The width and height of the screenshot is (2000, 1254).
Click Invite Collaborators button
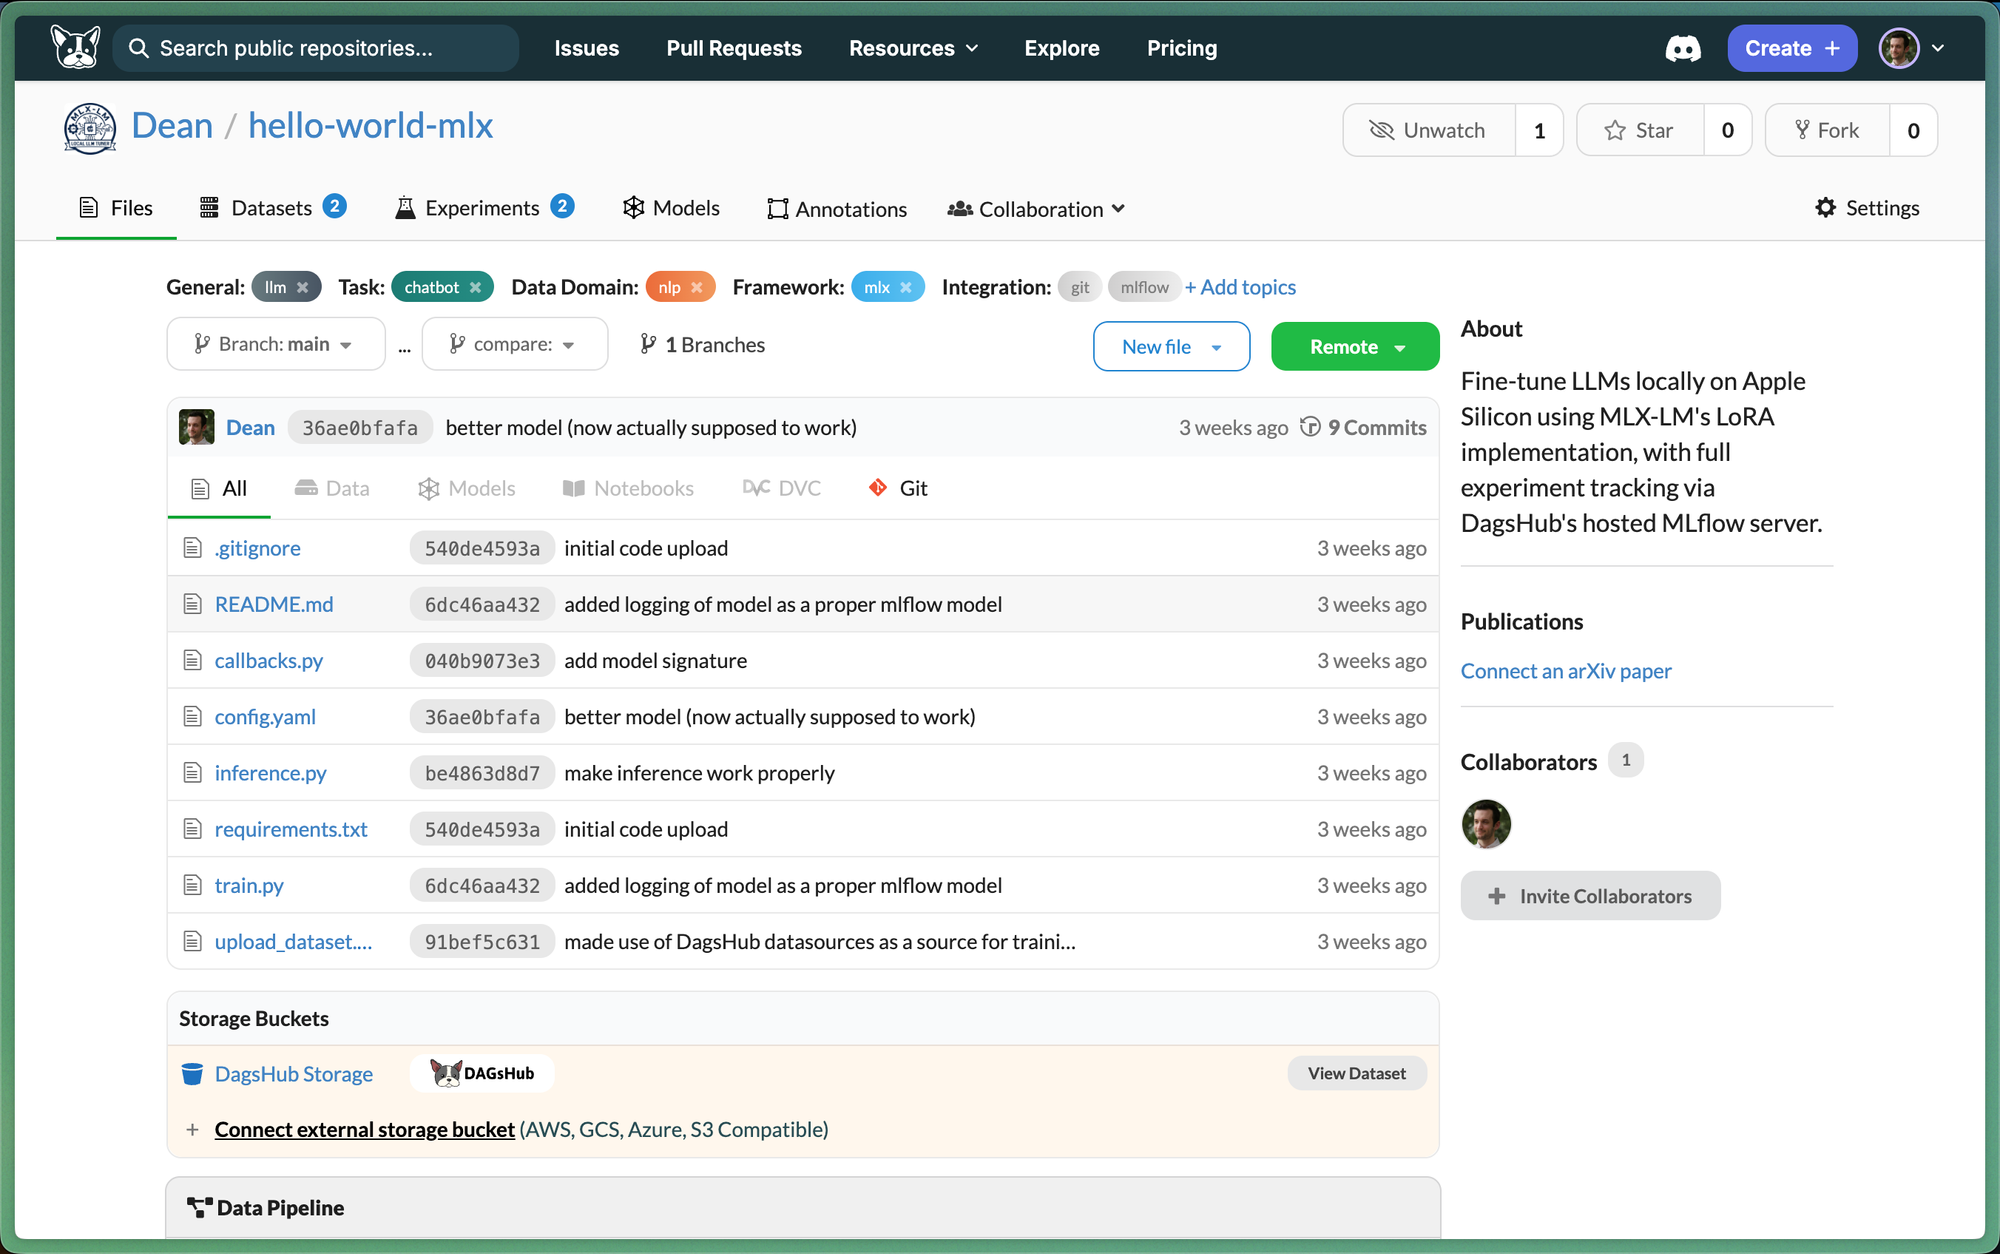[x=1590, y=896]
